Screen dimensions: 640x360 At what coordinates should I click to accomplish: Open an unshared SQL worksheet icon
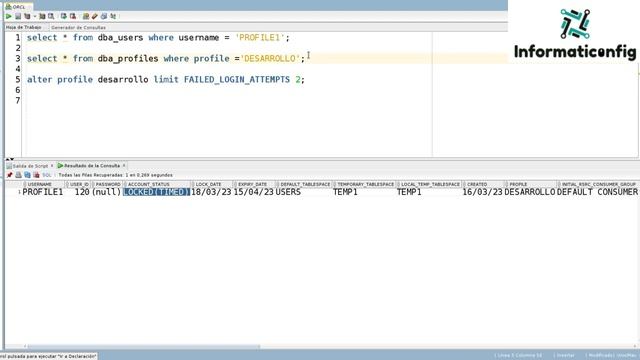pyautogui.click(x=86, y=16)
